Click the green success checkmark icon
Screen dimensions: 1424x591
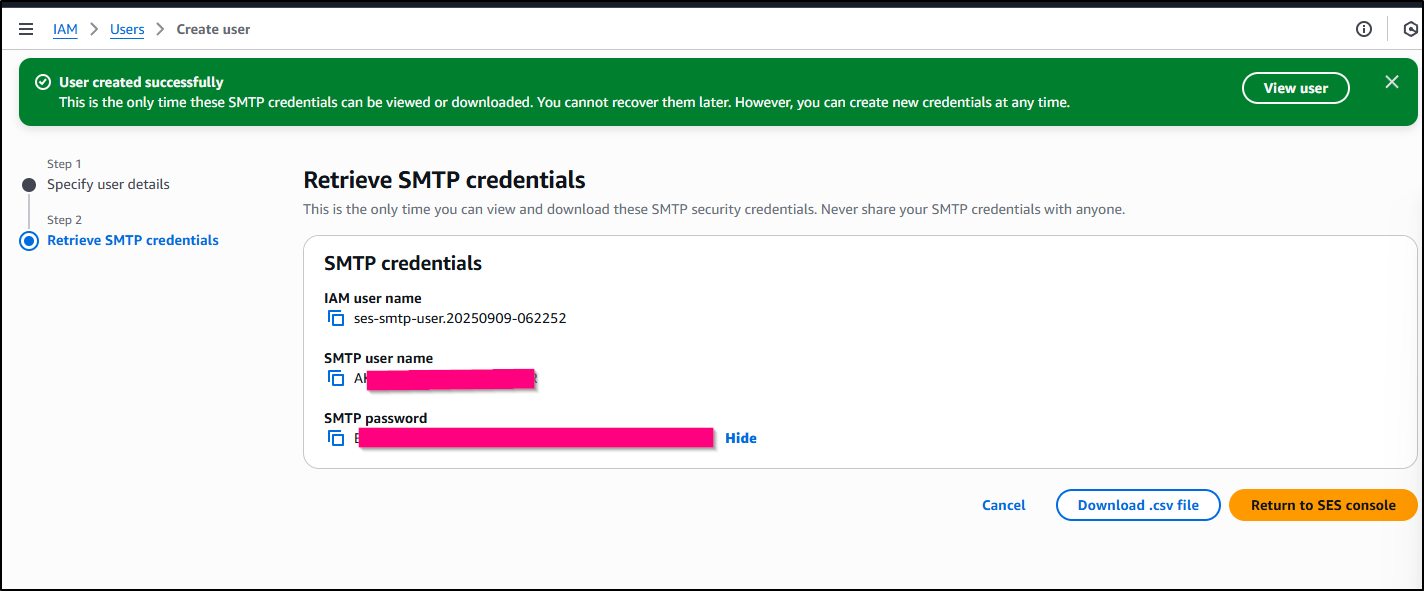(43, 82)
